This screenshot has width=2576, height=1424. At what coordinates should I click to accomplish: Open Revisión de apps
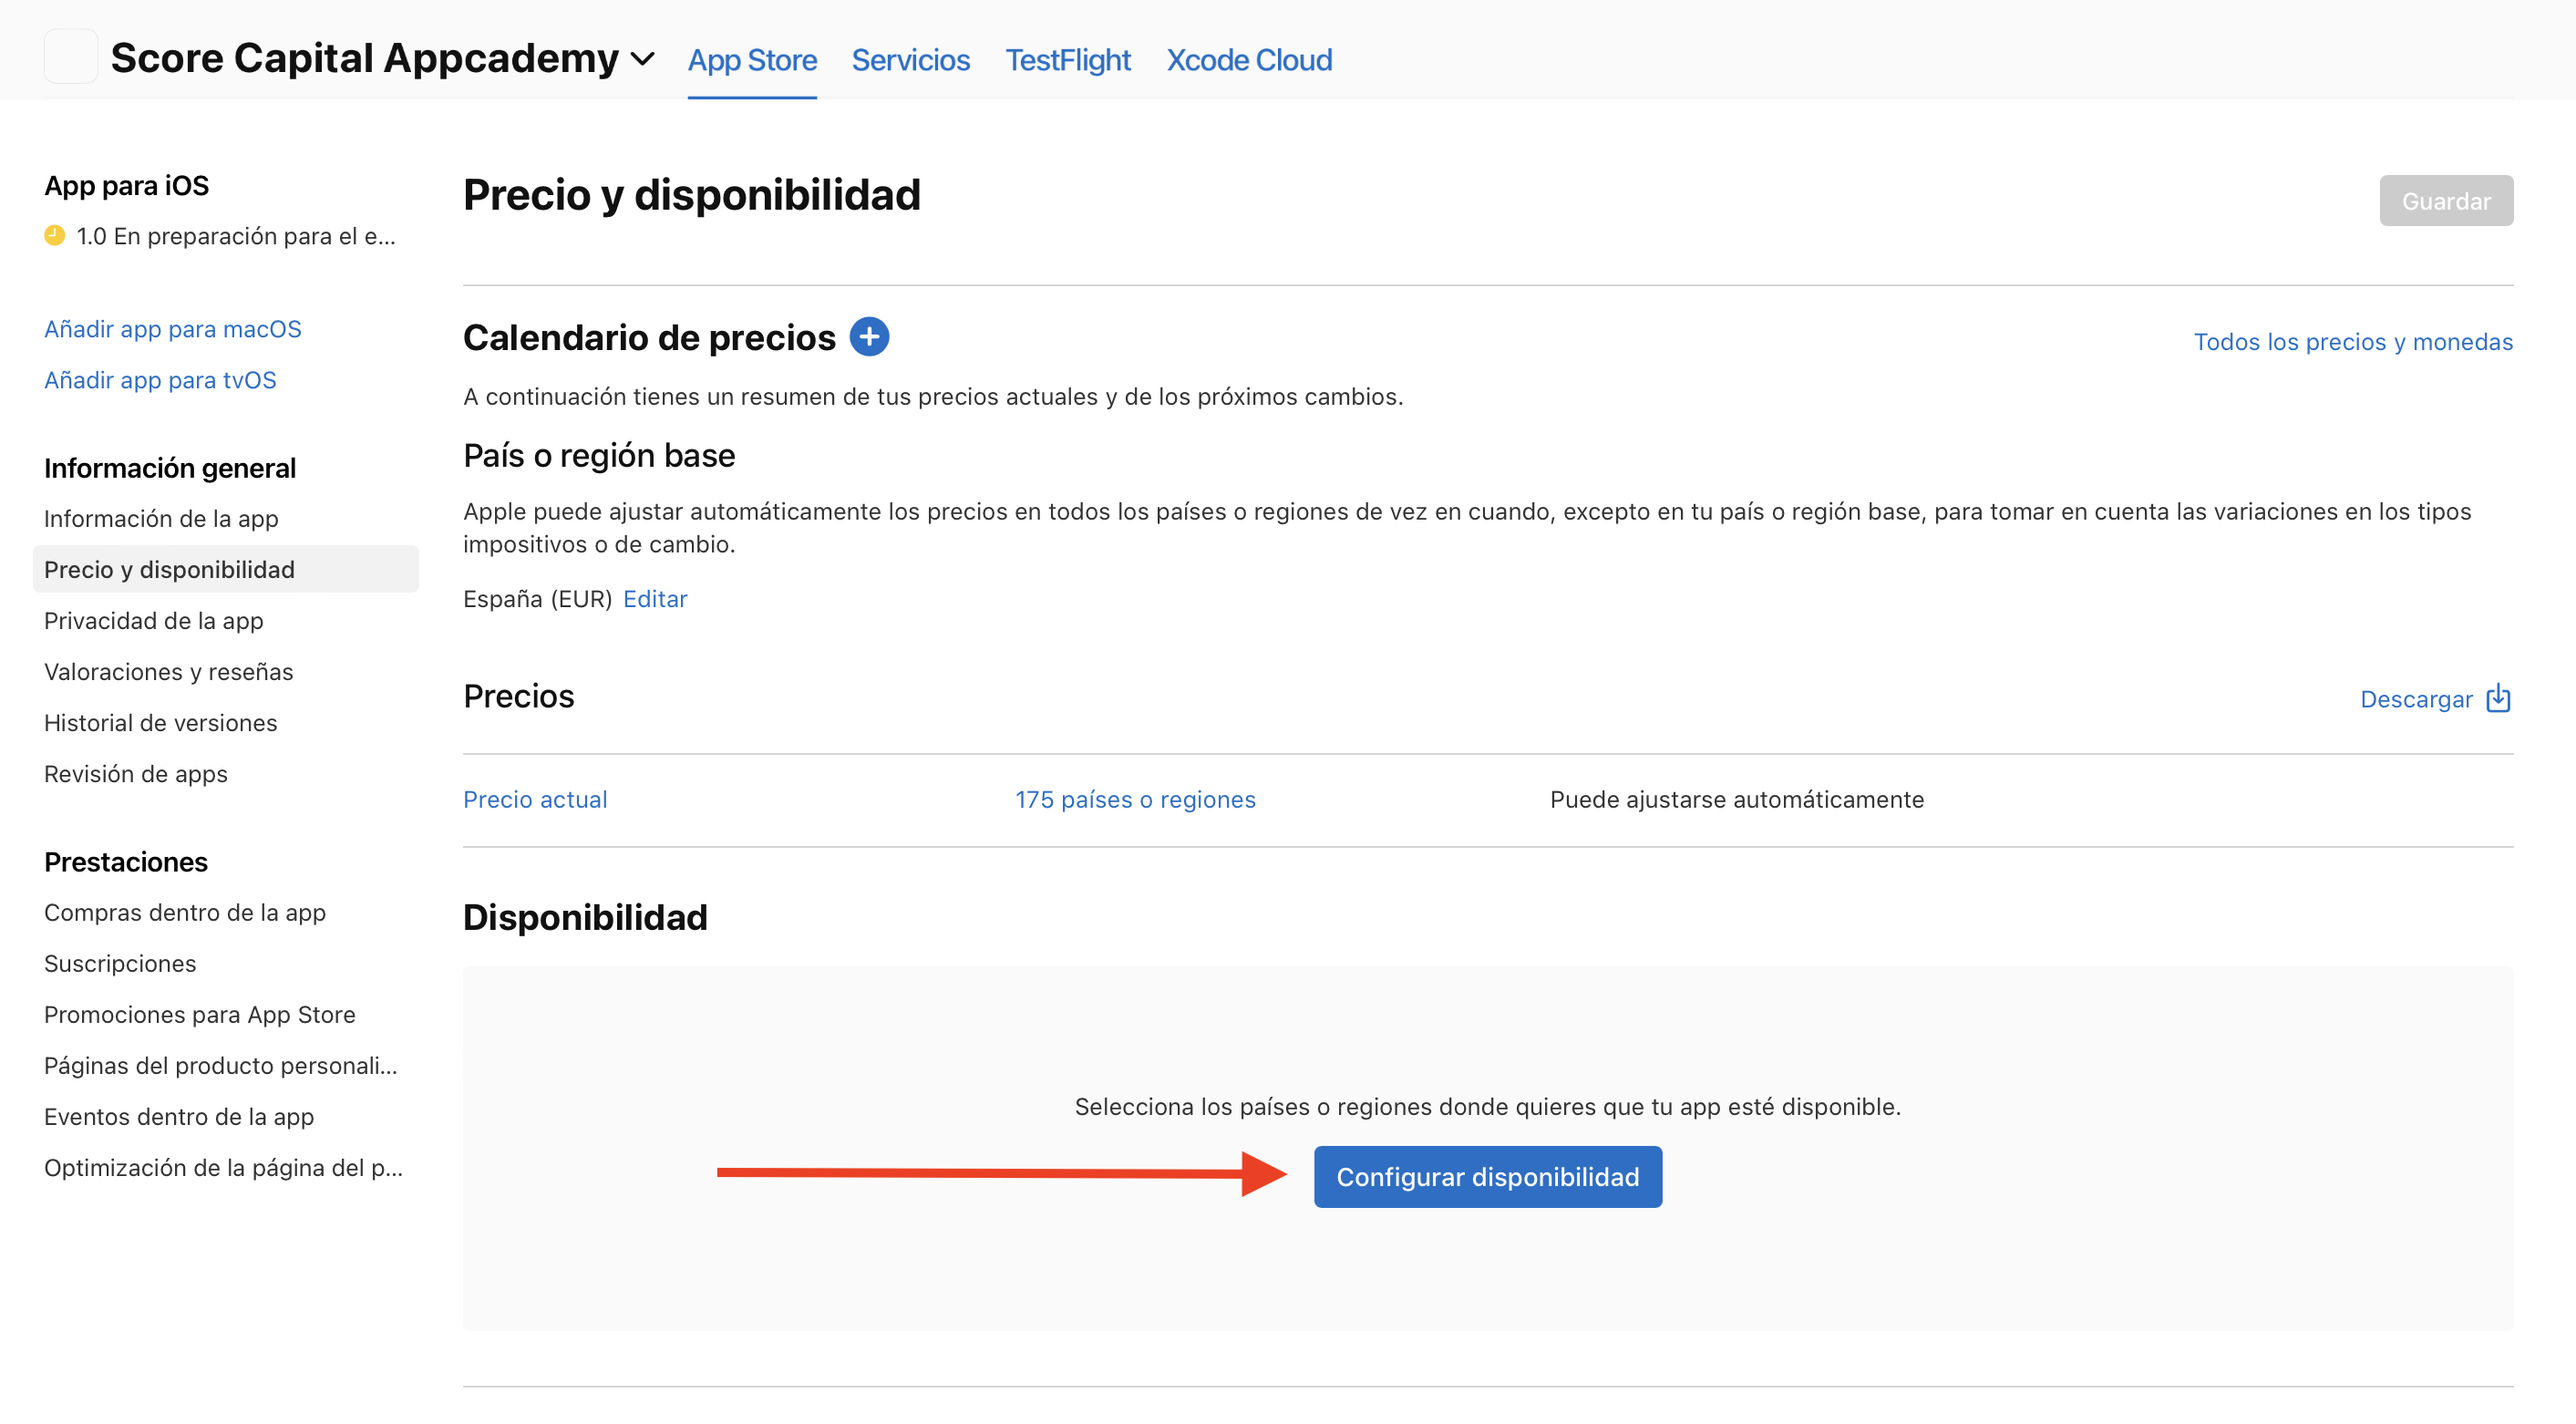136,774
